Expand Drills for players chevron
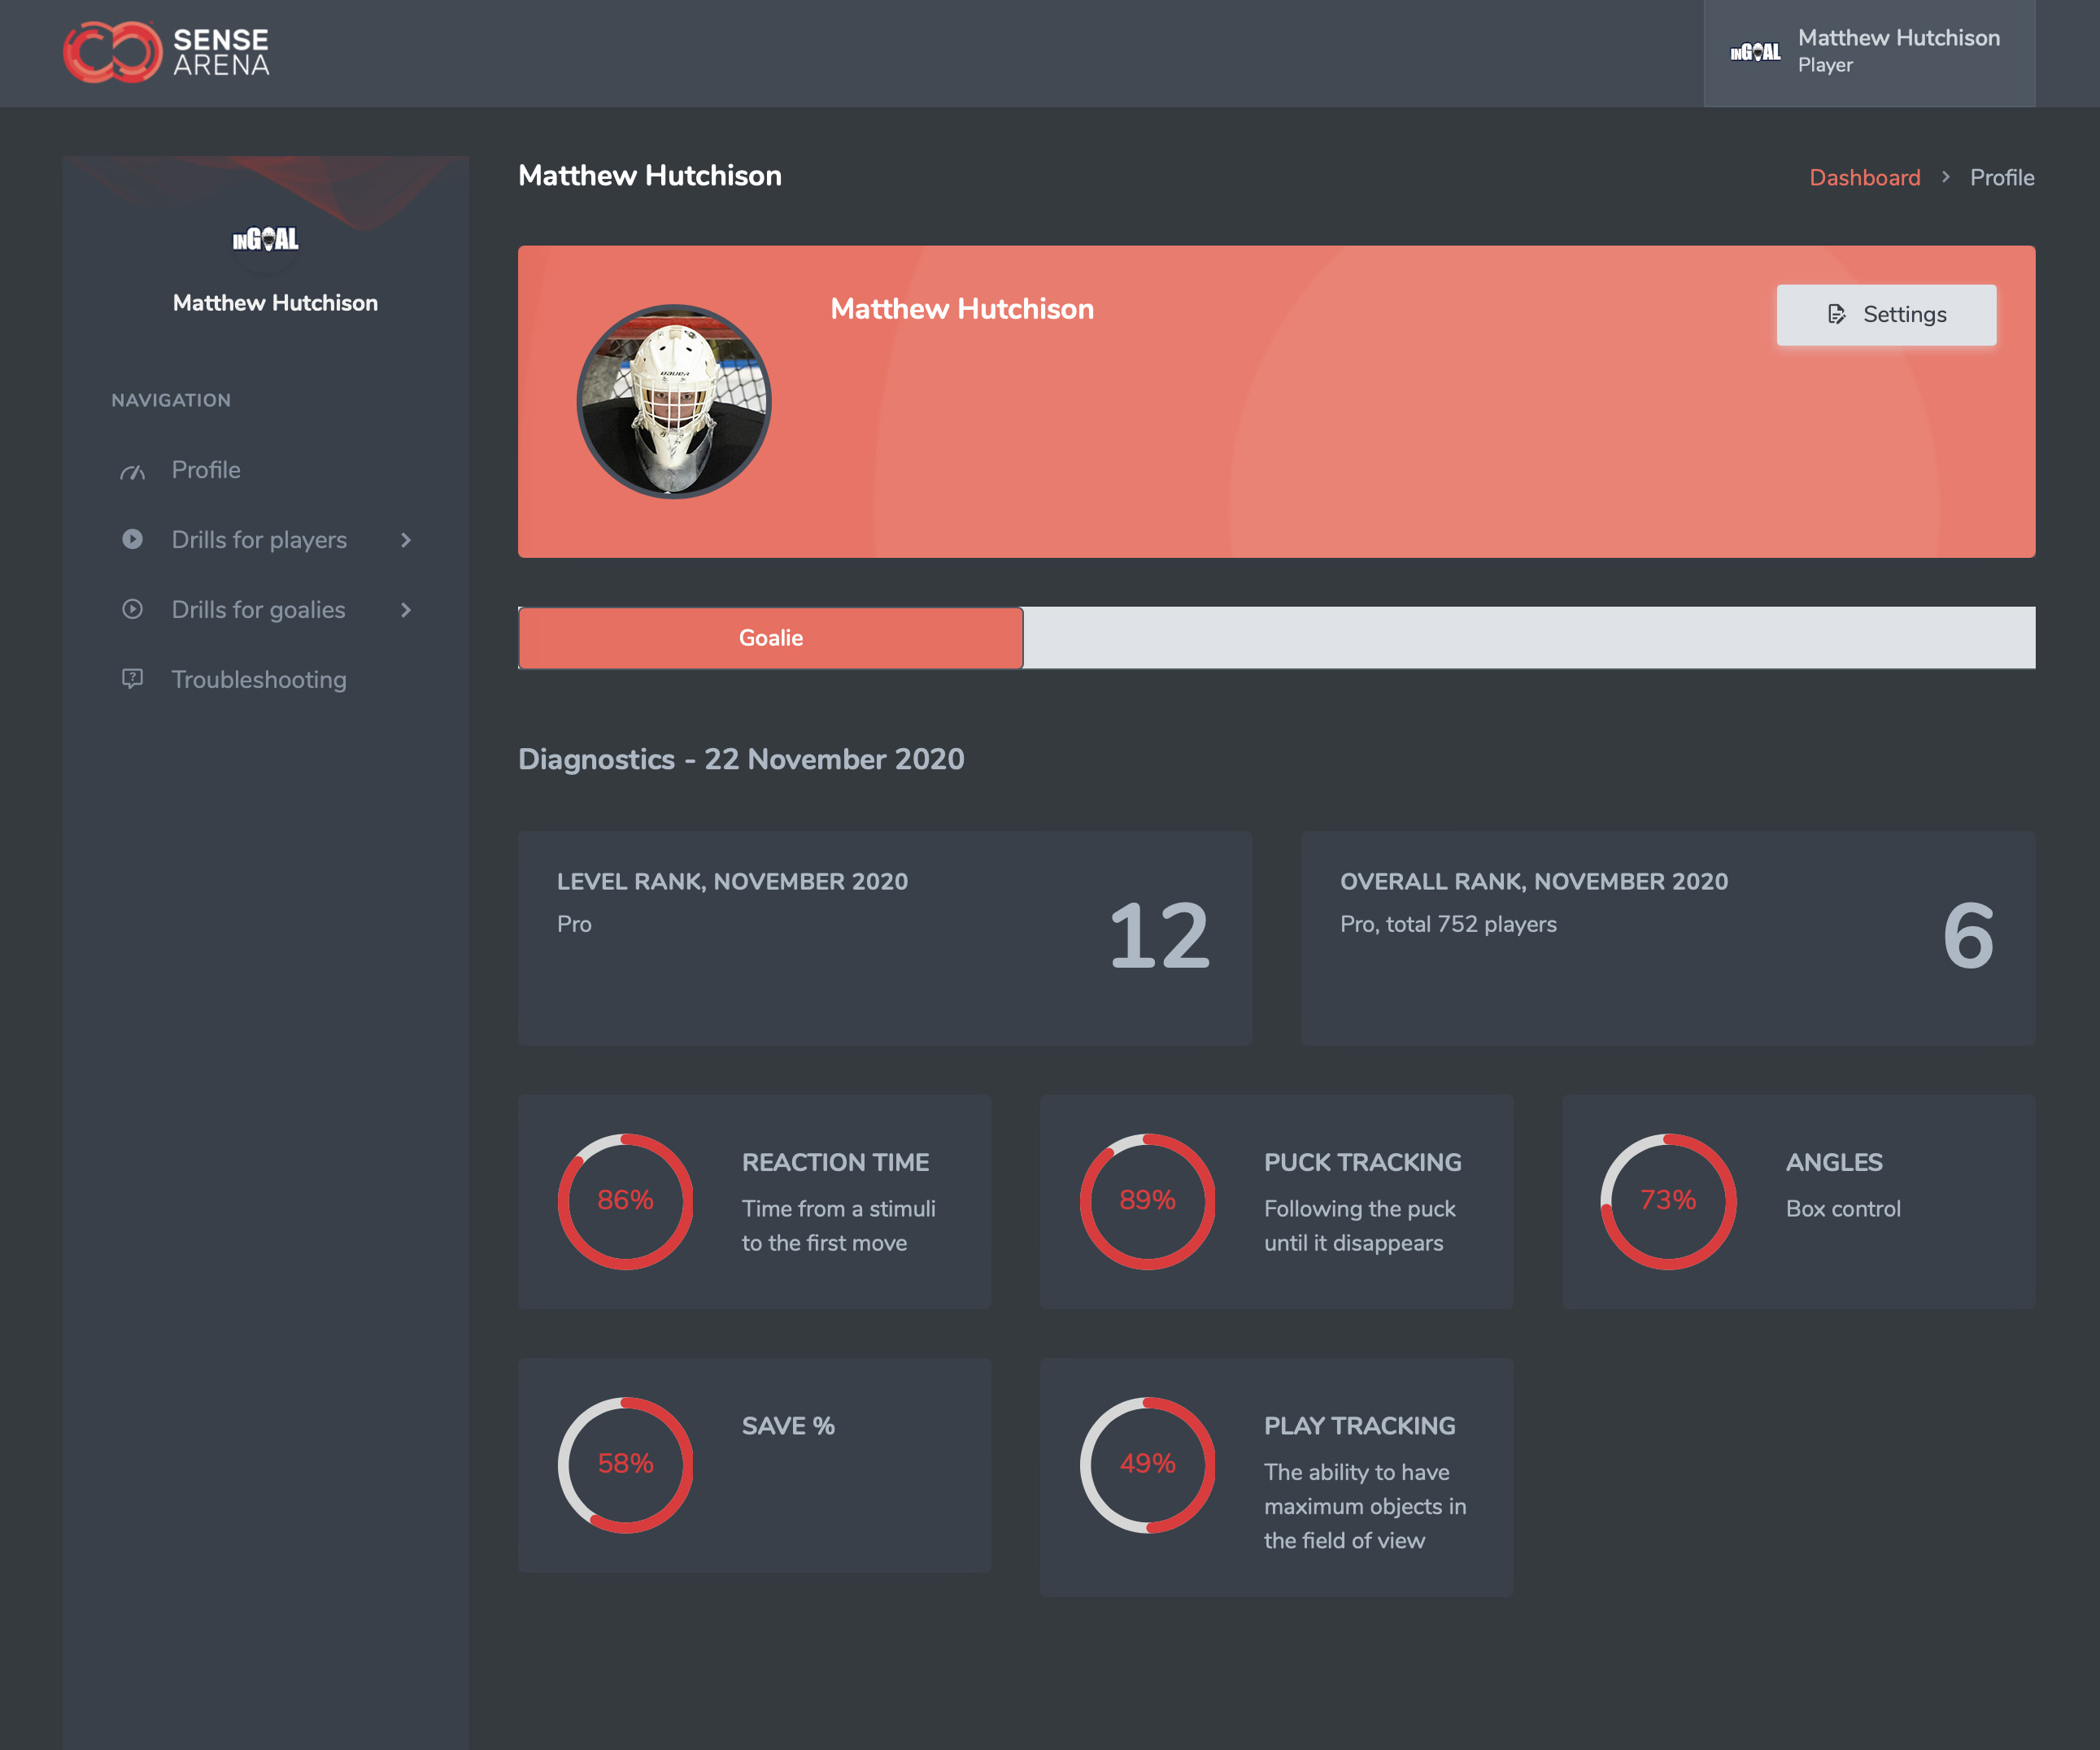The width and height of the screenshot is (2100, 1750). (406, 540)
